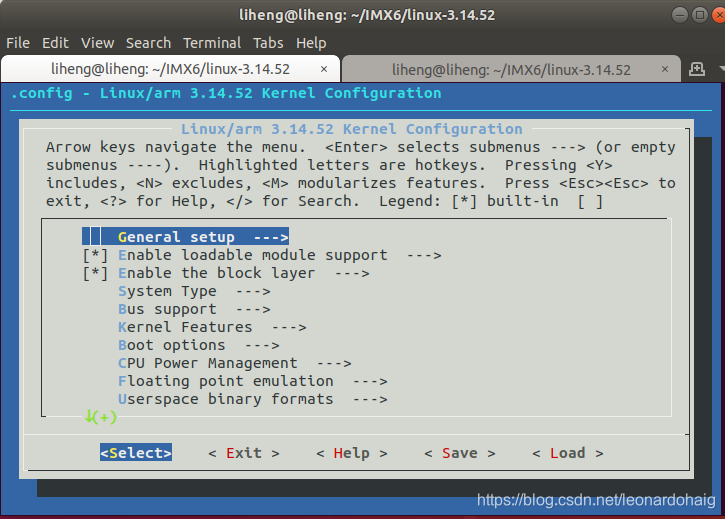Open Enable loadable module support submenu
The width and height of the screenshot is (725, 519).
(280, 255)
